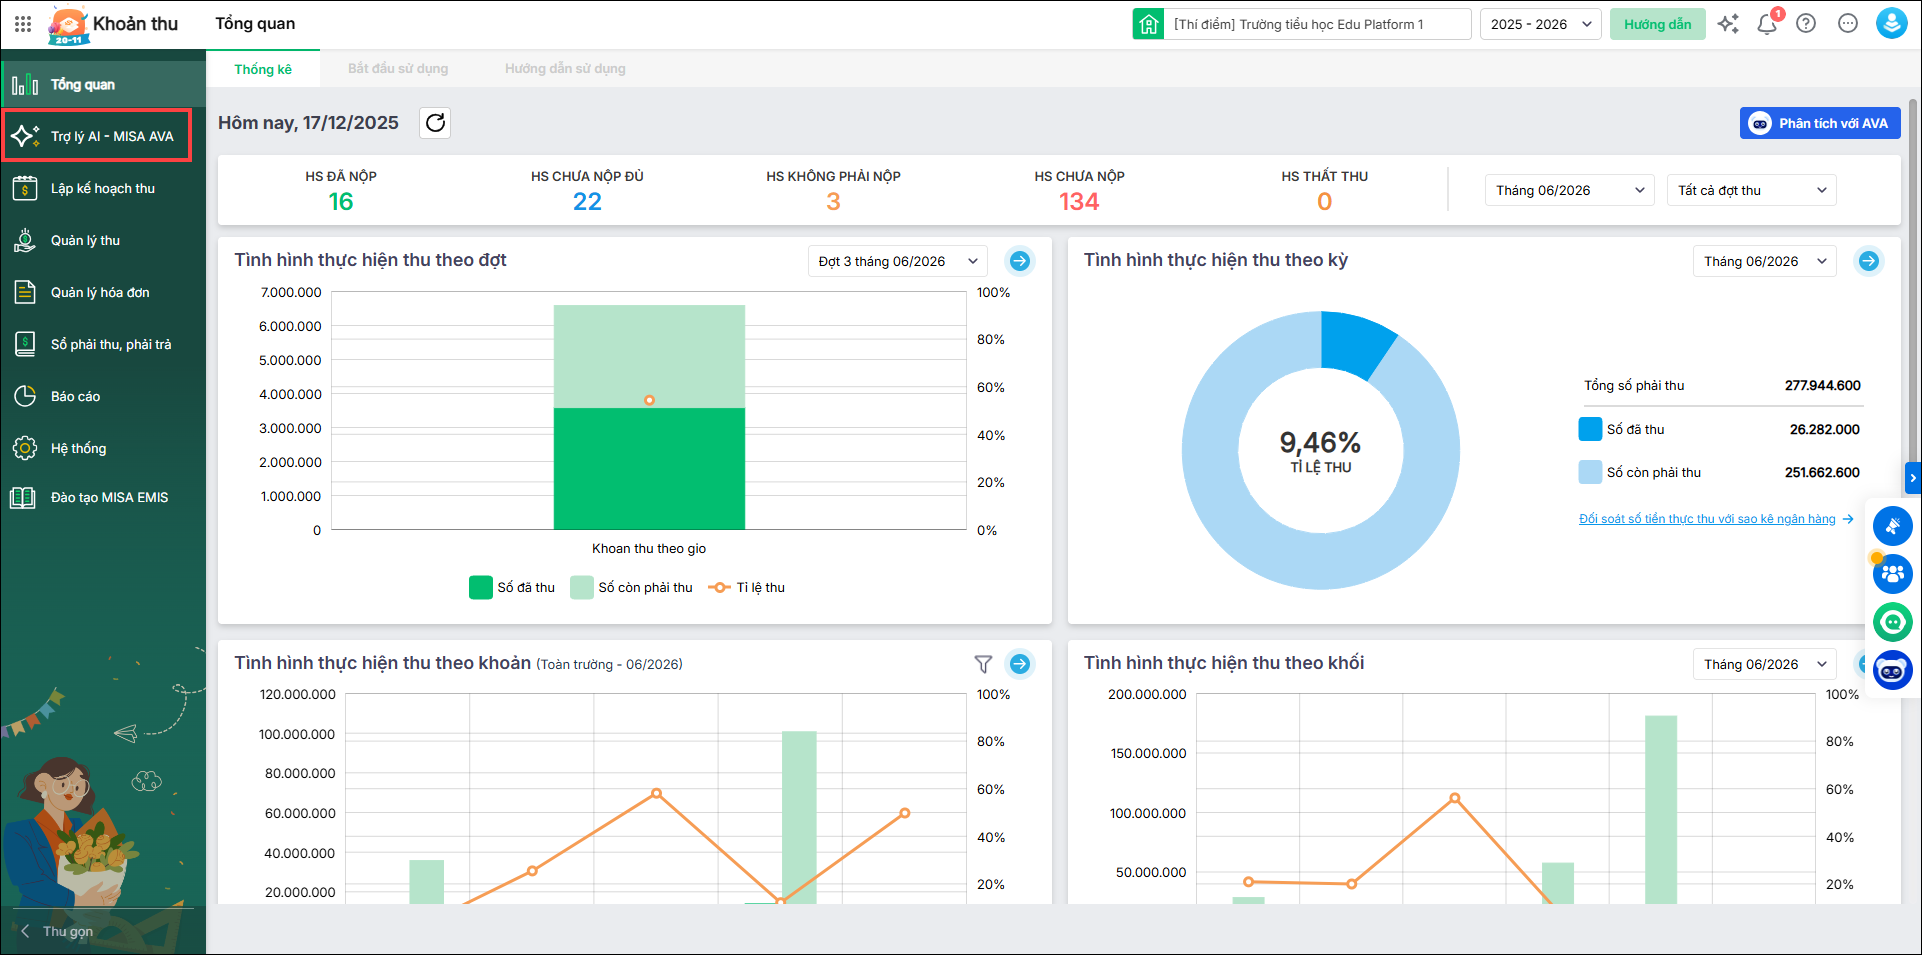Click the refresh icon beside today's date
Screen dimensions: 1922x955
click(x=435, y=123)
